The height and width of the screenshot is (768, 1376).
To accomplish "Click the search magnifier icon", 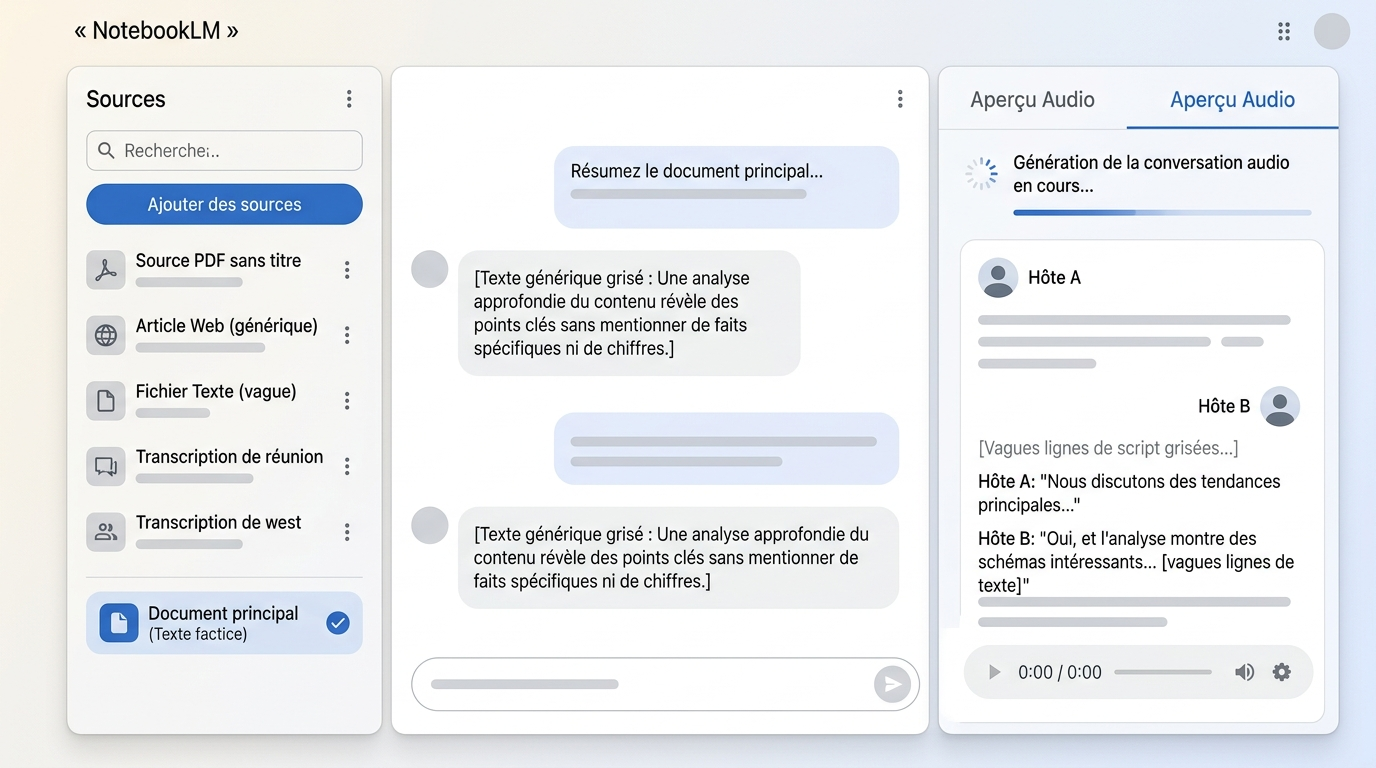I will (106, 151).
